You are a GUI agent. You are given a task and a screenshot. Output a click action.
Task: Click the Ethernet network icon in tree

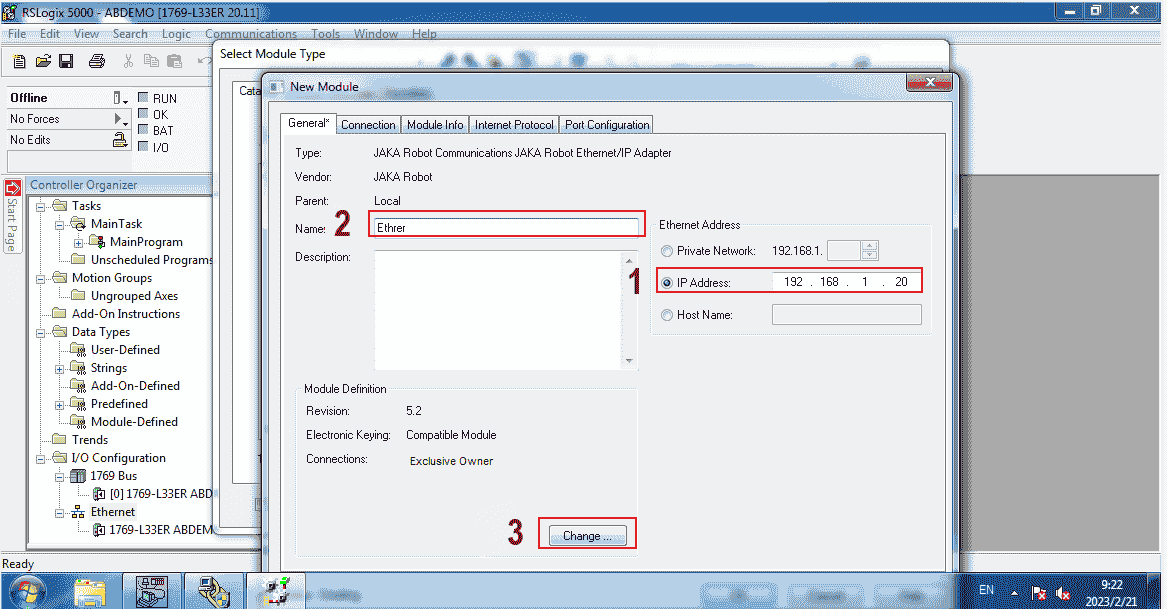point(78,512)
